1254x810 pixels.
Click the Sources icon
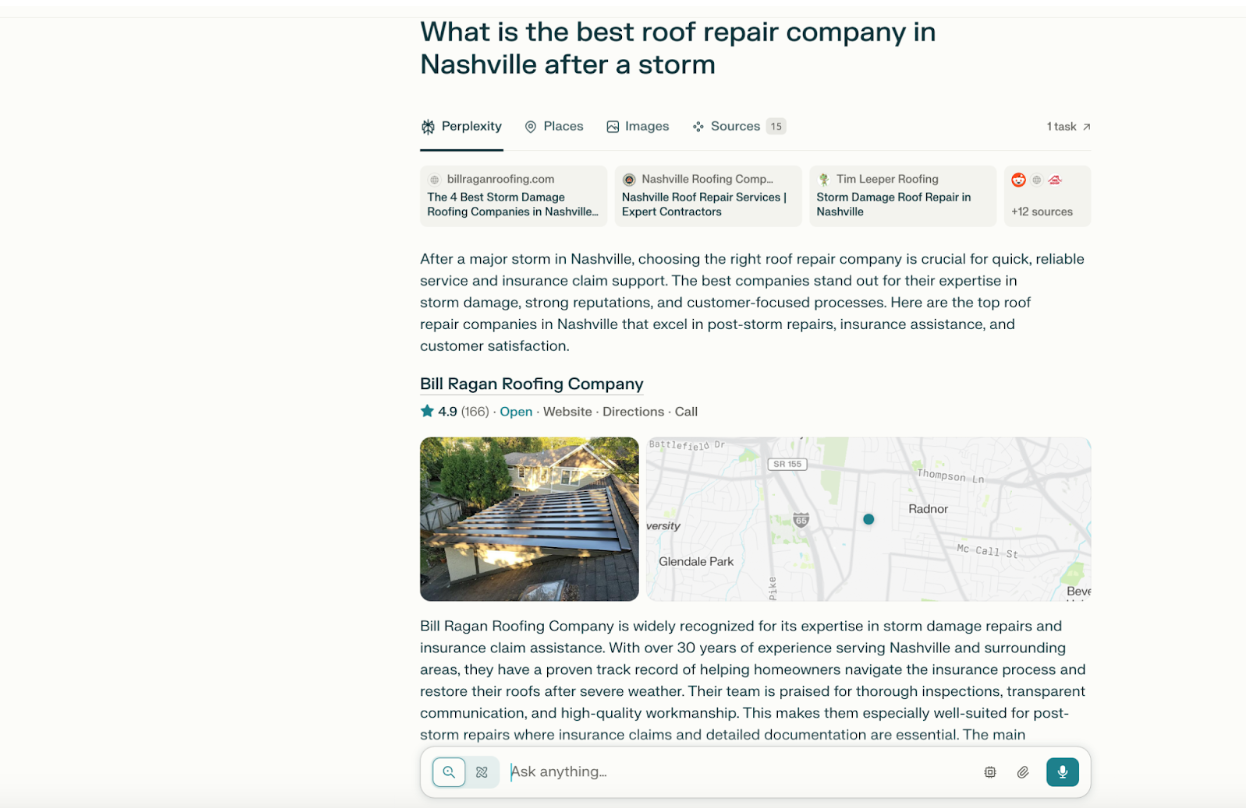(698, 127)
